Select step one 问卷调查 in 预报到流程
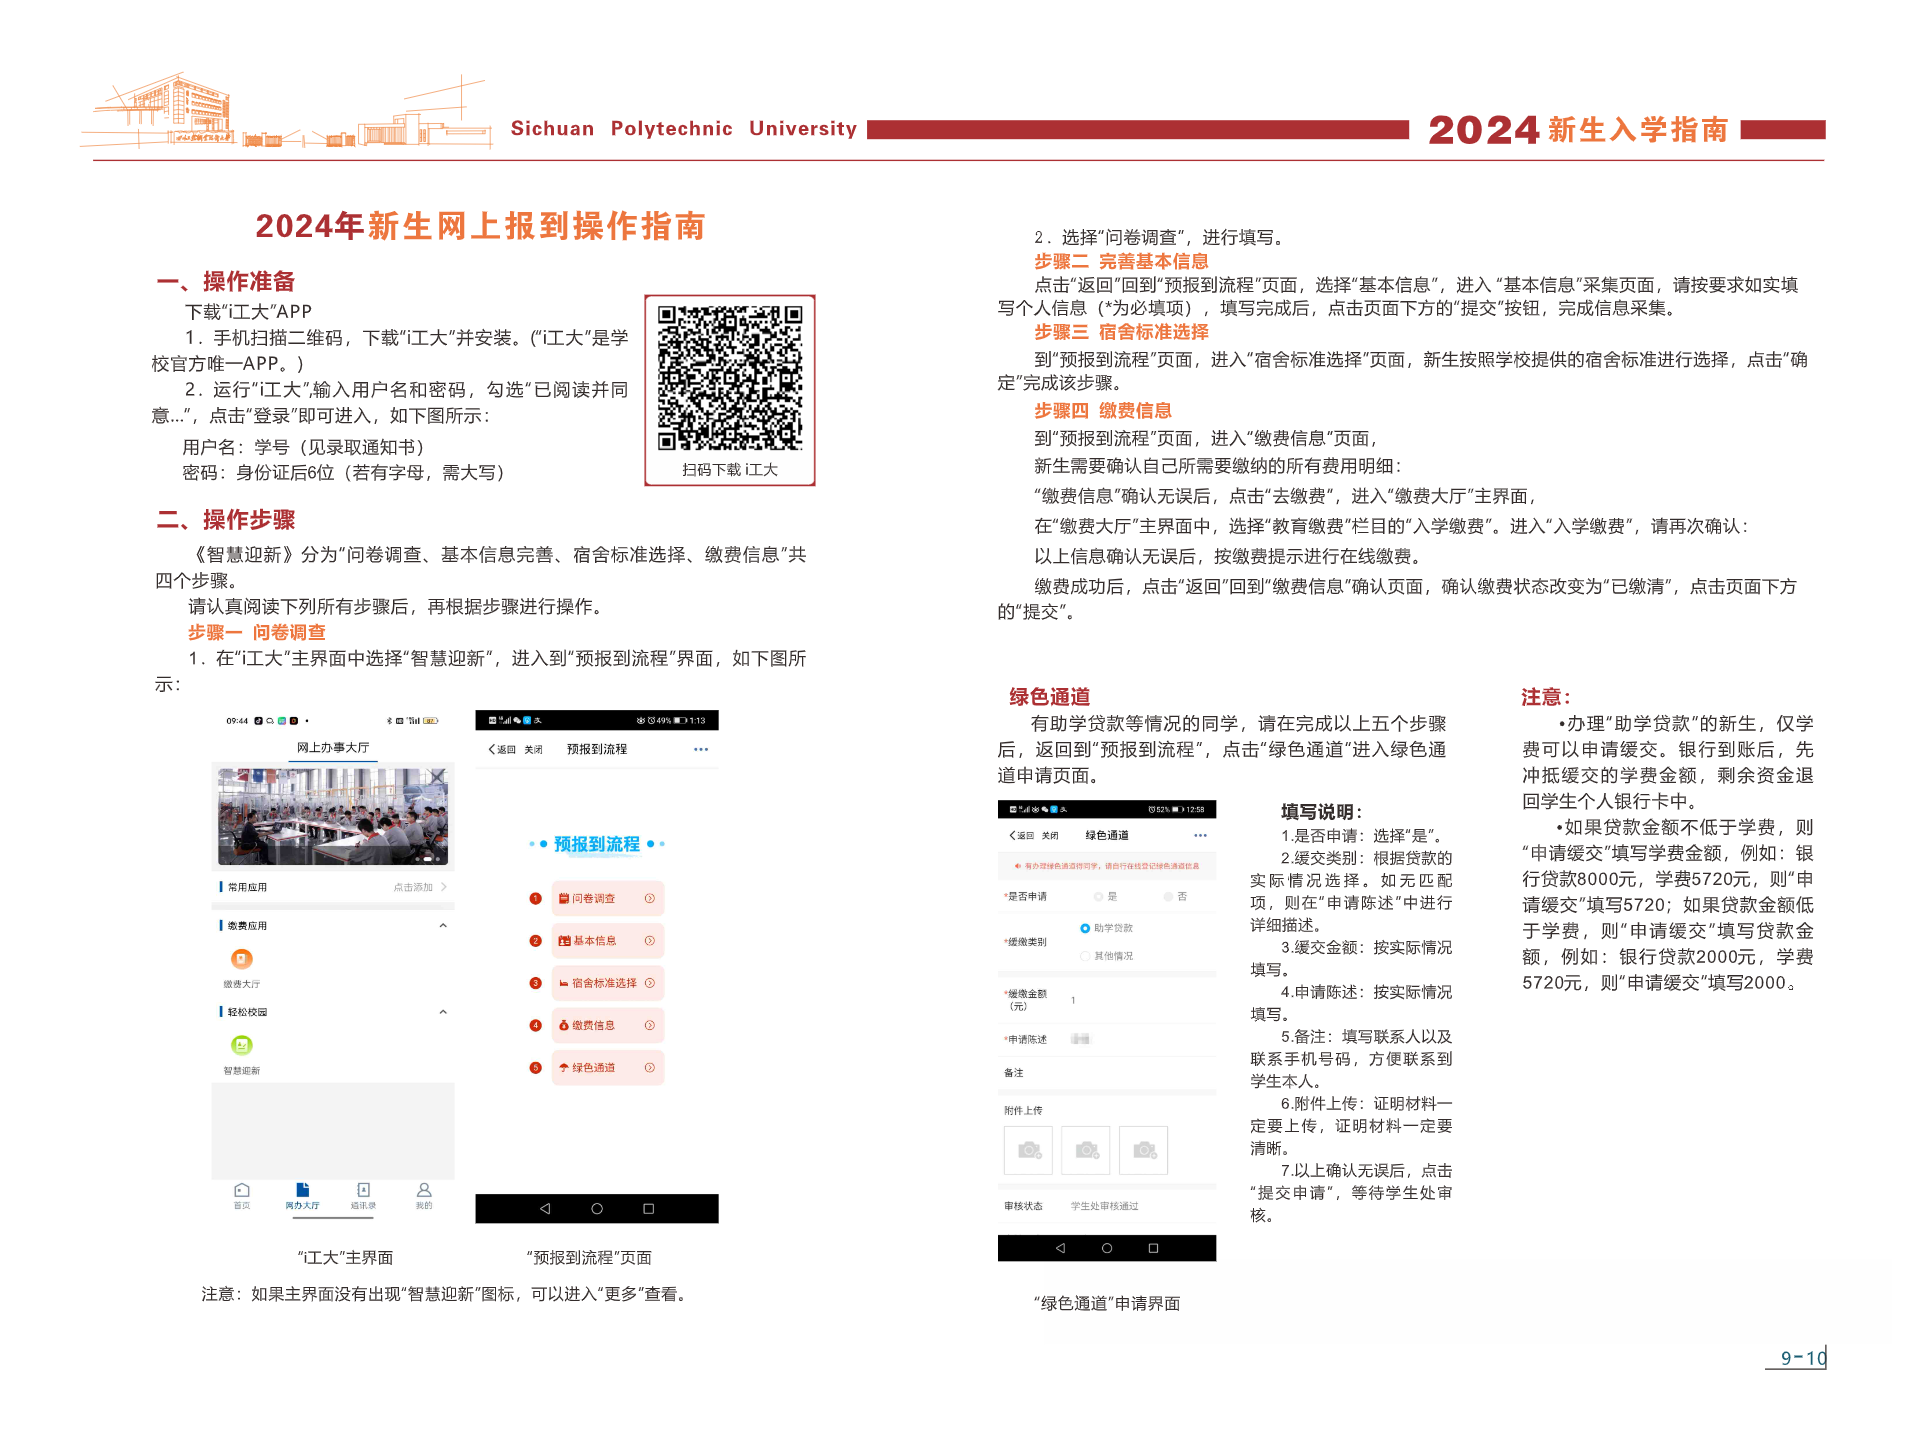This screenshot has height=1430, width=1911. (607, 898)
